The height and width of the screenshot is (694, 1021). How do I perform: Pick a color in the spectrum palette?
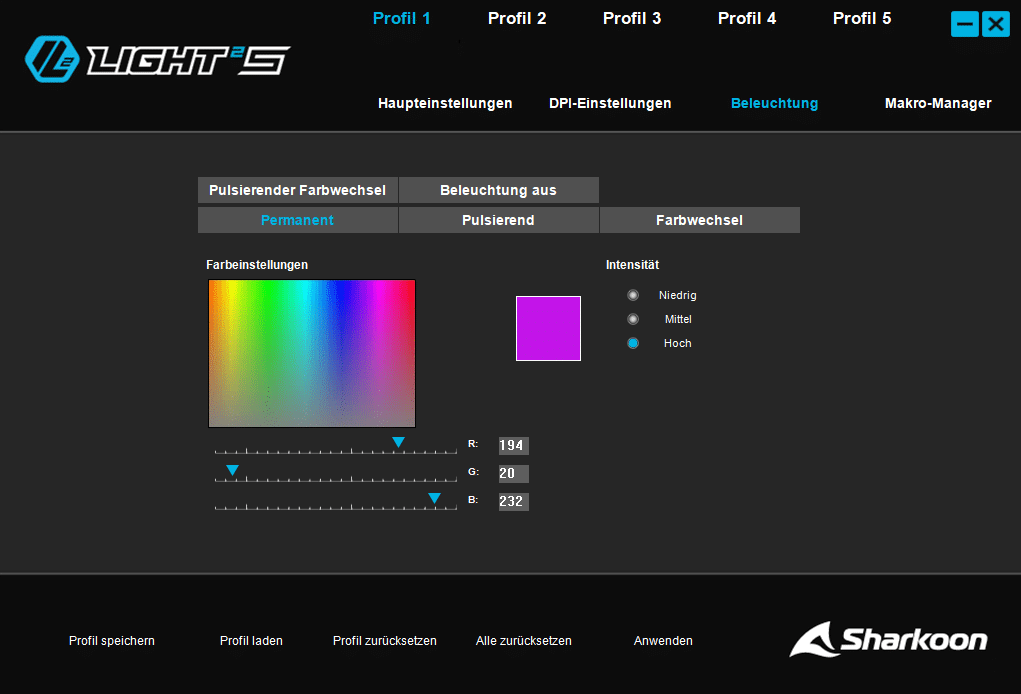tap(311, 353)
